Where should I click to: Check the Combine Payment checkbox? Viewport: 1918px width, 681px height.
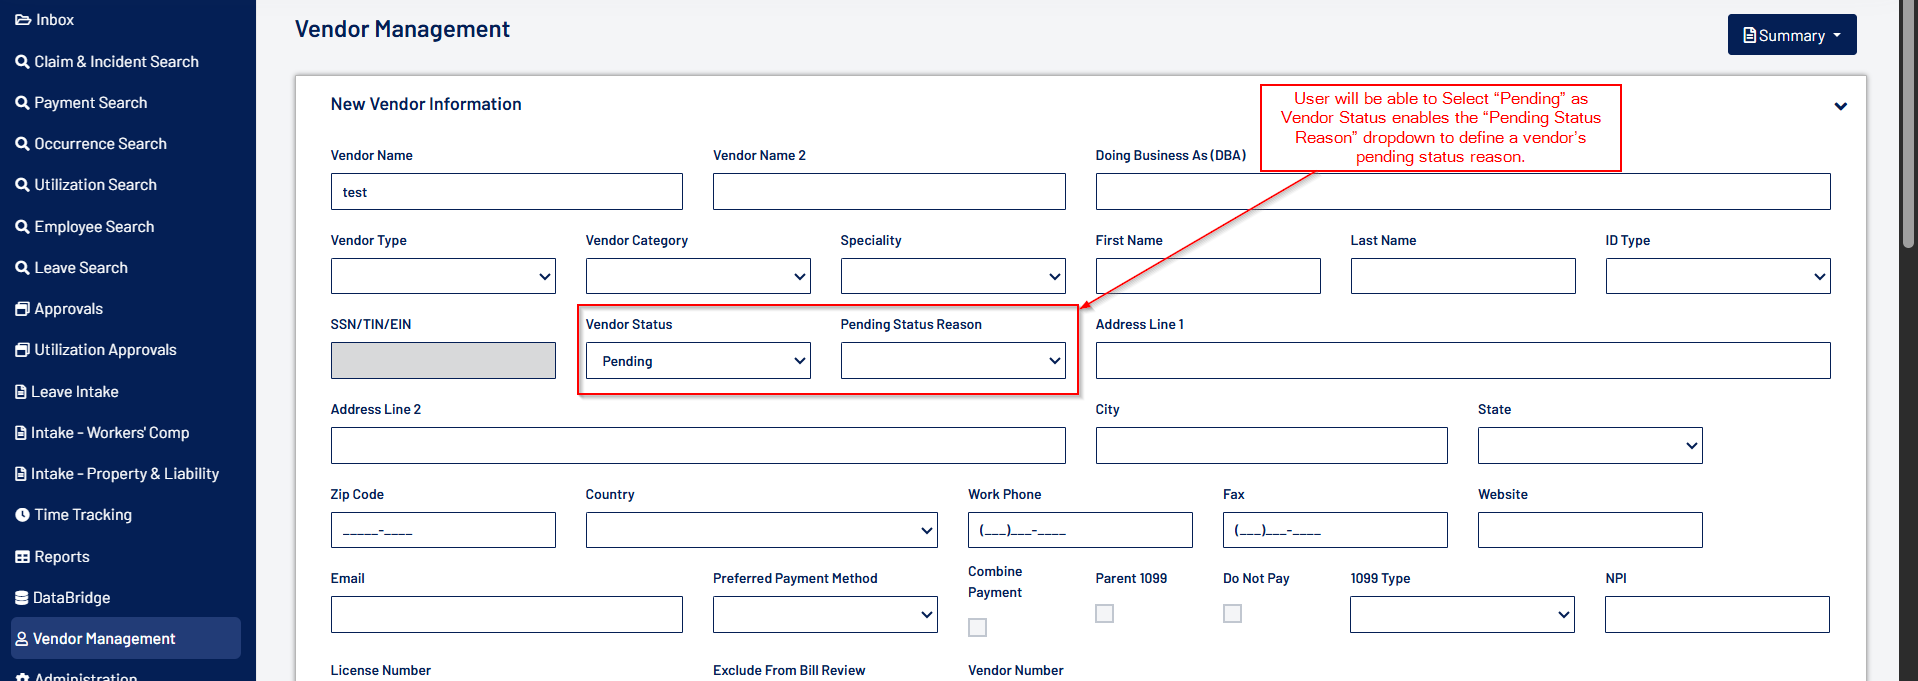click(977, 627)
